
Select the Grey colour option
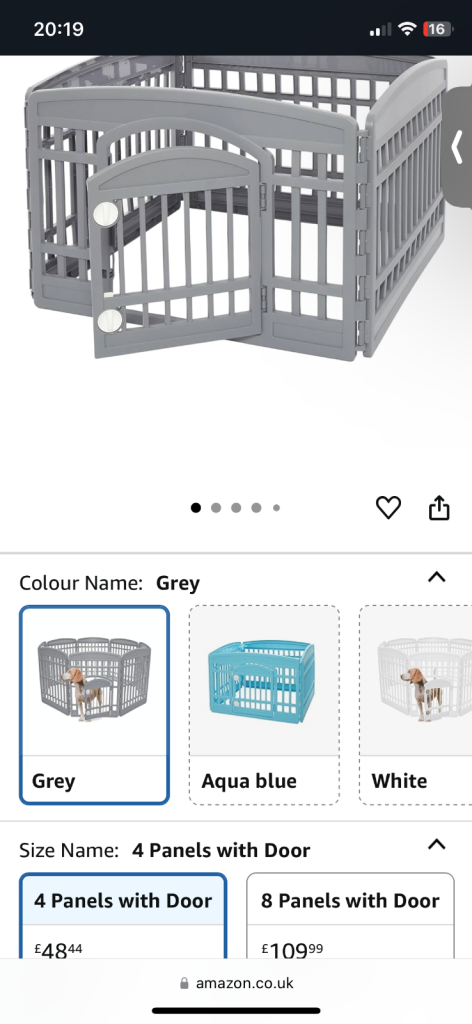95,705
